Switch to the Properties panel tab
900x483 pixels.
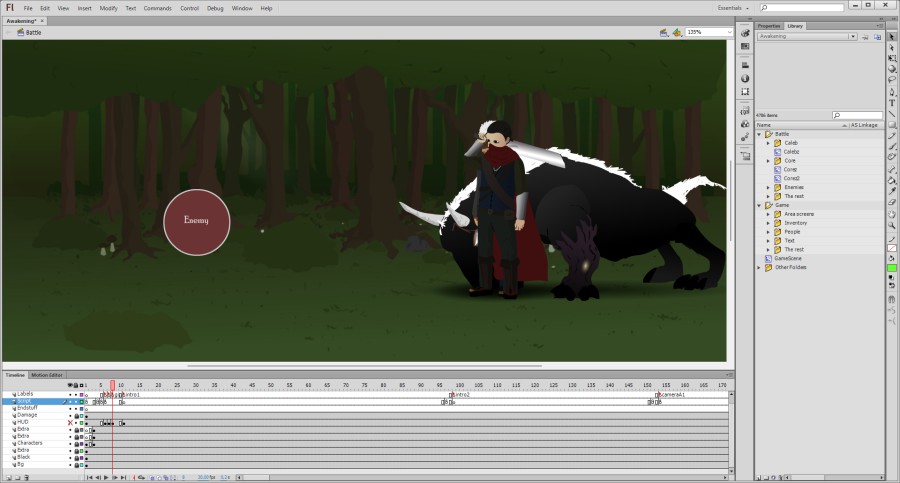(x=769, y=26)
